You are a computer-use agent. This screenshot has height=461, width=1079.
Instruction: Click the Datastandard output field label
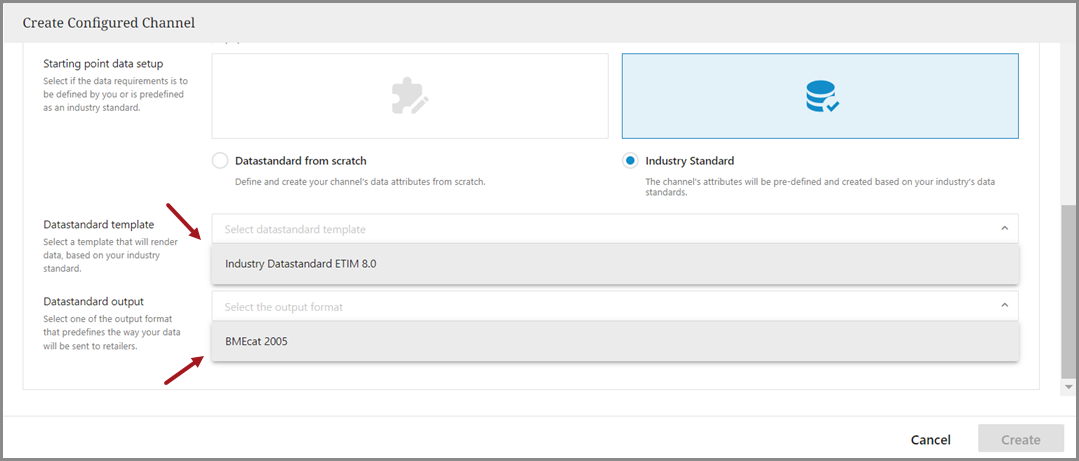click(94, 301)
